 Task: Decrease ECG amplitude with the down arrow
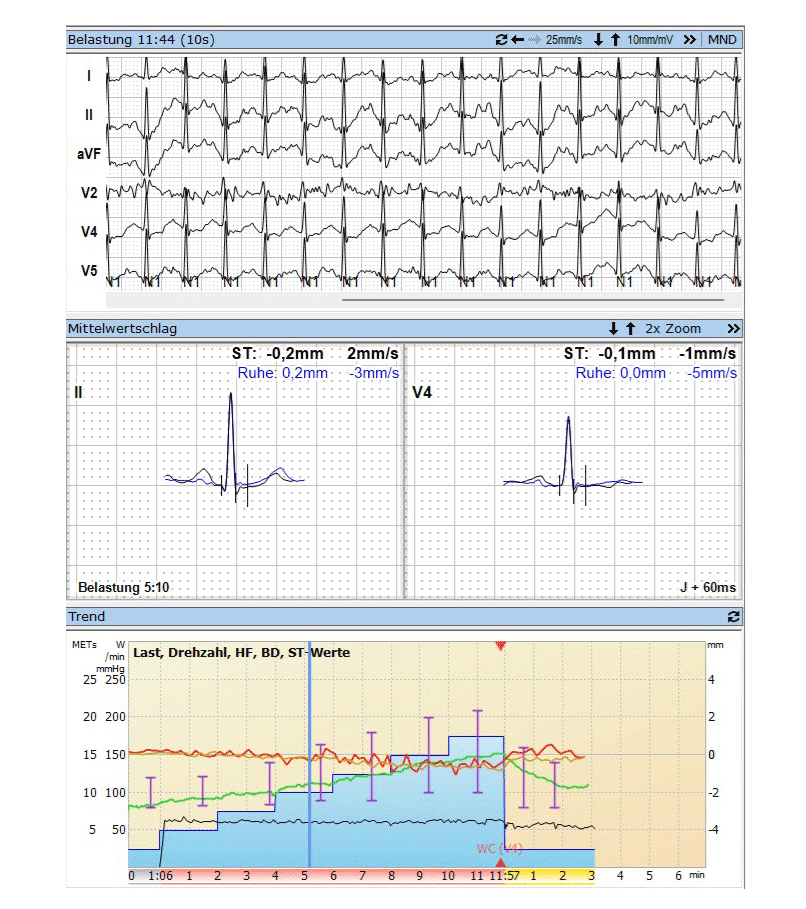pyautogui.click(x=599, y=40)
